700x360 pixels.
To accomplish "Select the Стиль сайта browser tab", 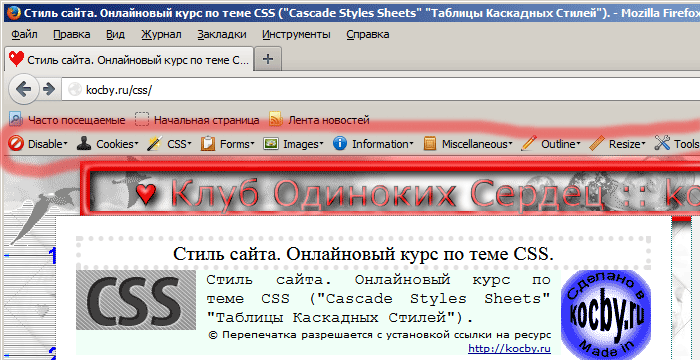I will [129, 59].
